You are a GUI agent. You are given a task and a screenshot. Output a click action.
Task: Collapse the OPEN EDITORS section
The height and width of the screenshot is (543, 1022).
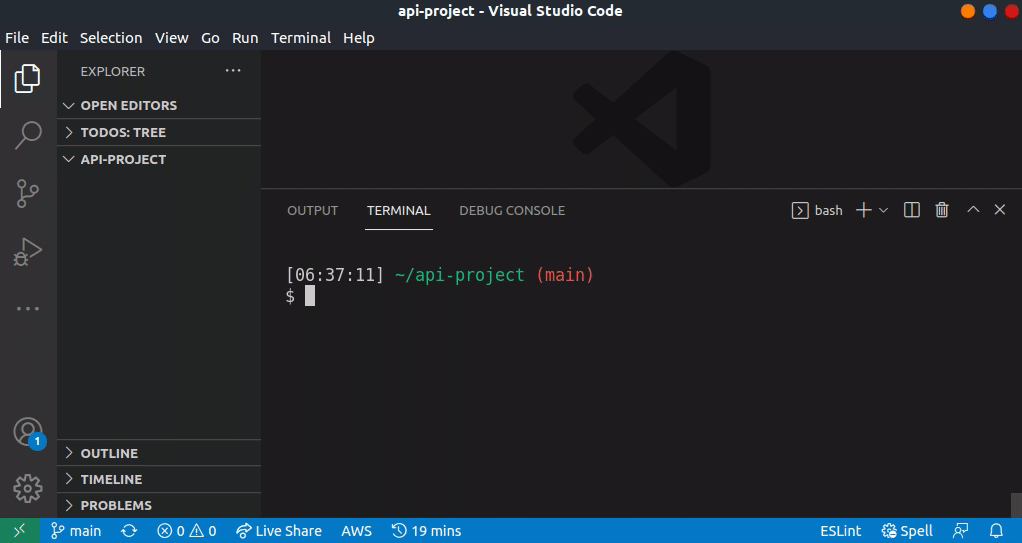coord(159,105)
